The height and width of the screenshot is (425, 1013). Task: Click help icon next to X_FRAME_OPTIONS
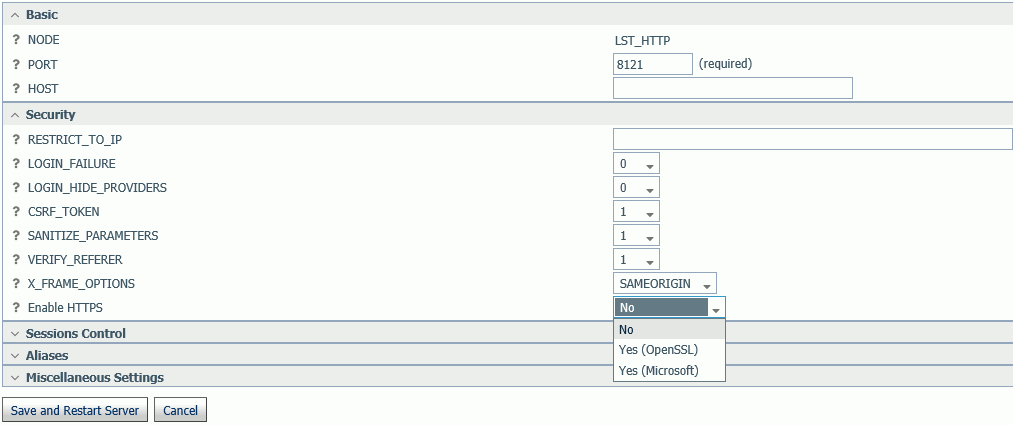coord(16,284)
